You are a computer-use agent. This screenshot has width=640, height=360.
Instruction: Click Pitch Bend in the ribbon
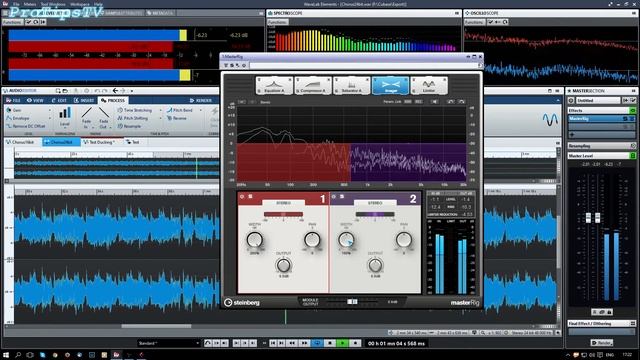[180, 110]
